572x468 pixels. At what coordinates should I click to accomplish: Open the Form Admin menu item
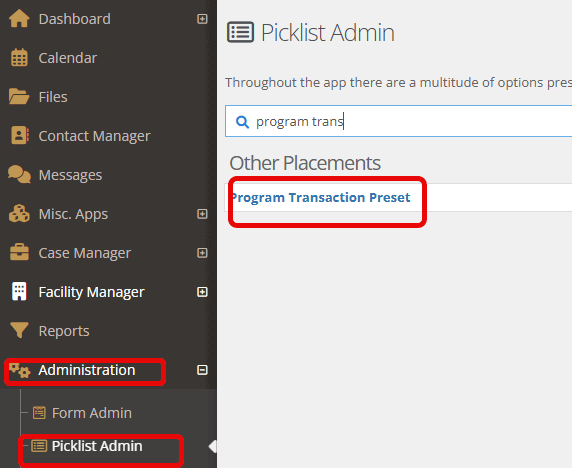(82, 413)
